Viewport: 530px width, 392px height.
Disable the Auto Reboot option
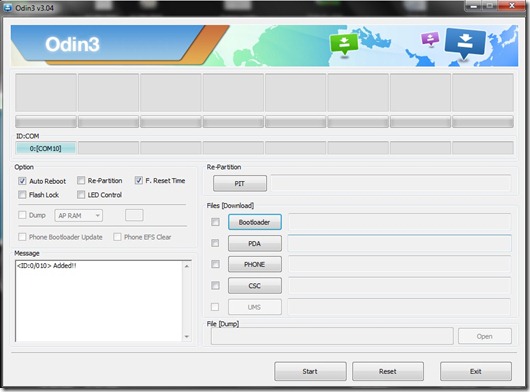(22, 181)
